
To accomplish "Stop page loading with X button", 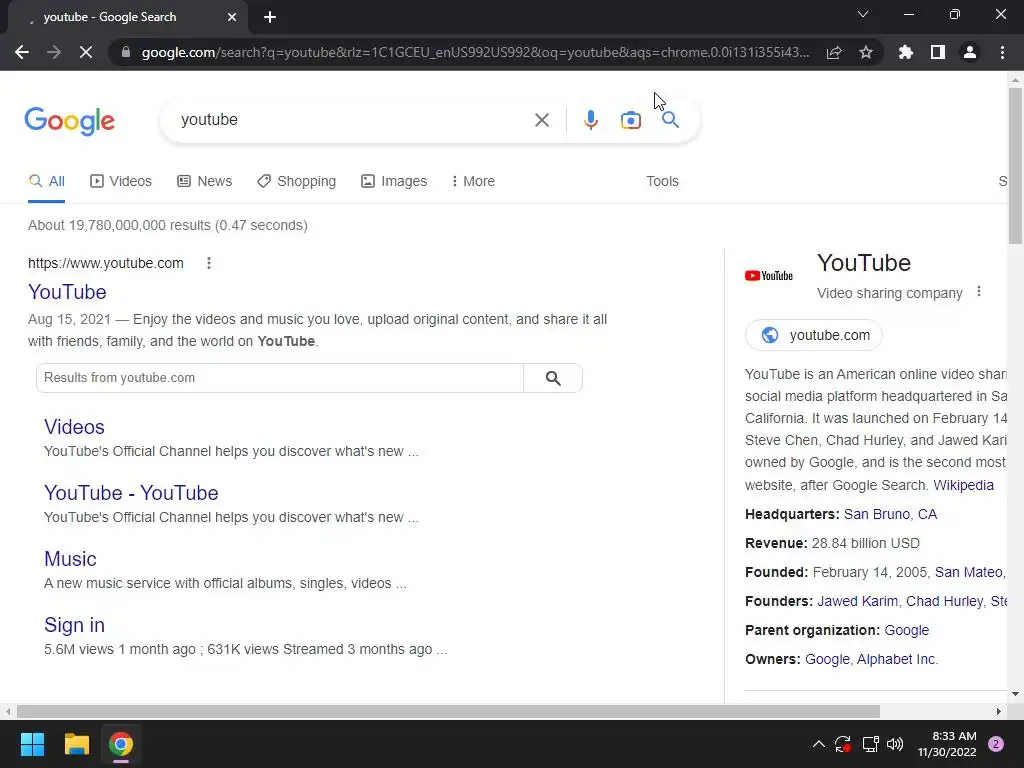I will [x=86, y=52].
